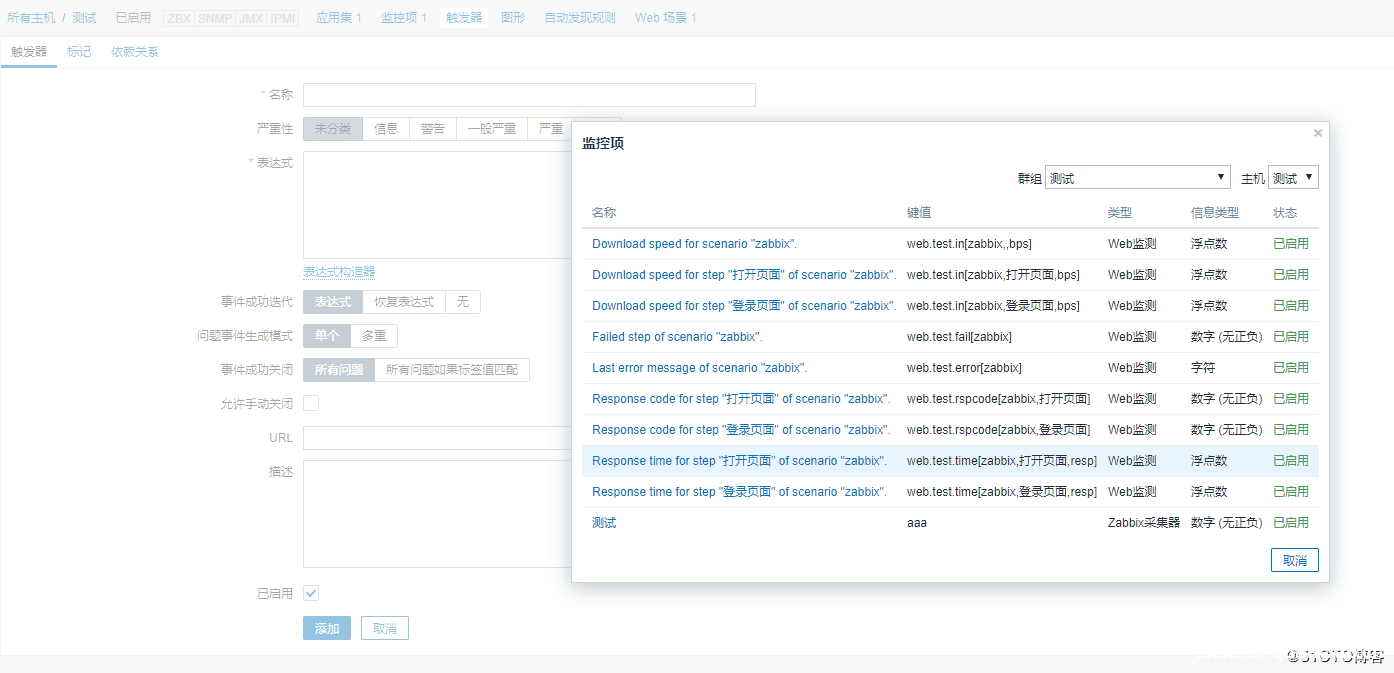Focus the 描述 text area
Image resolution: width=1394 pixels, height=673 pixels.
point(437,514)
